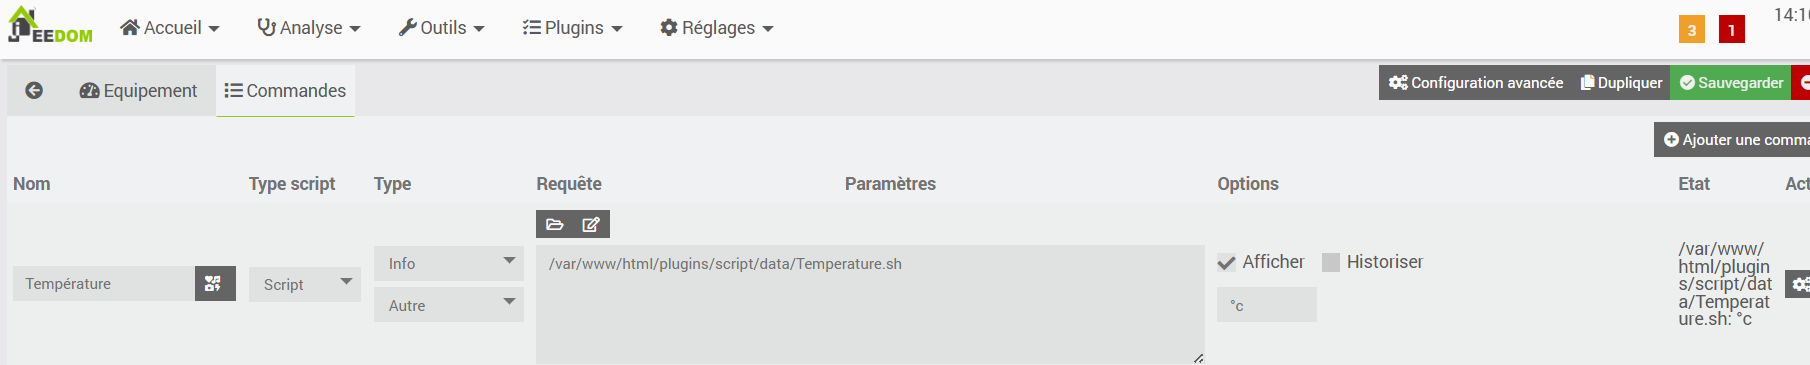
Task: Go back using the left arrow icon
Action: [x=34, y=90]
